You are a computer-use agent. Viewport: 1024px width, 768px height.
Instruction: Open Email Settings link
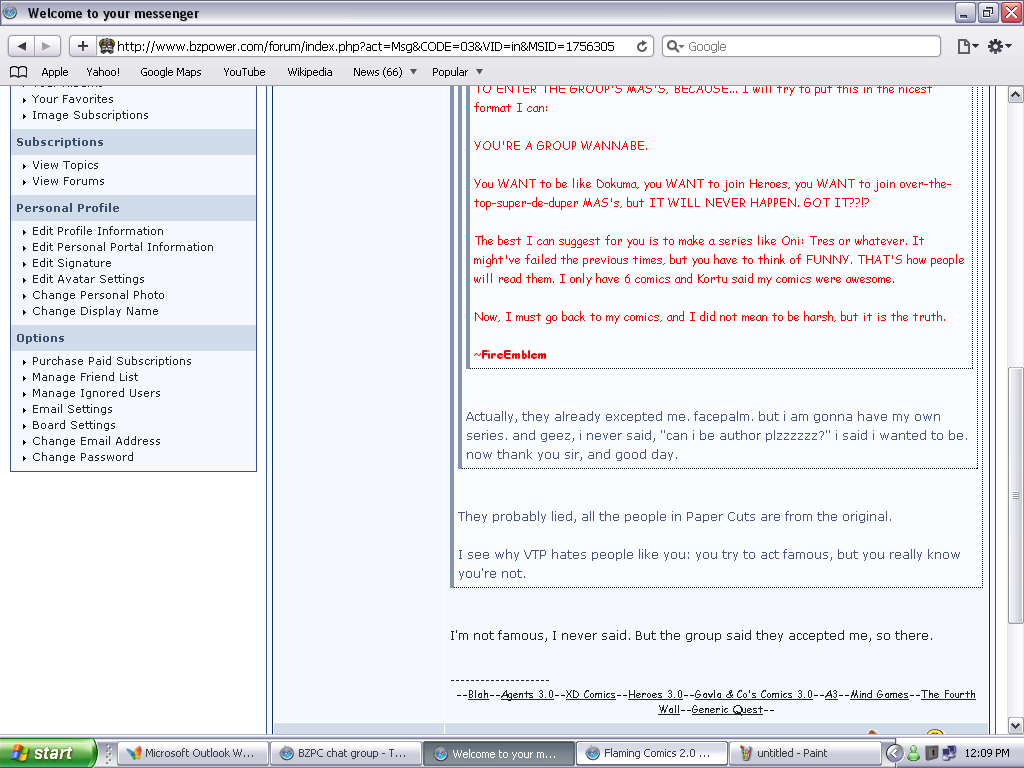point(72,409)
